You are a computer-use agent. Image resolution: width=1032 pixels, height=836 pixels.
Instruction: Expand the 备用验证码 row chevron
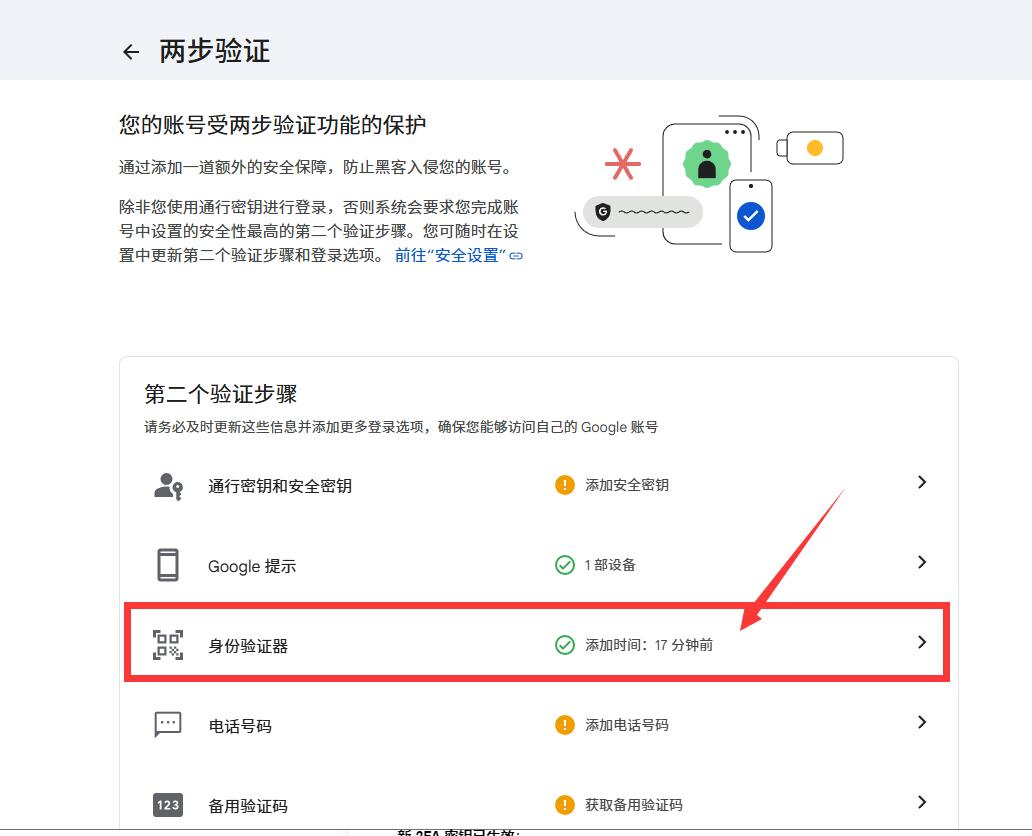[922, 802]
